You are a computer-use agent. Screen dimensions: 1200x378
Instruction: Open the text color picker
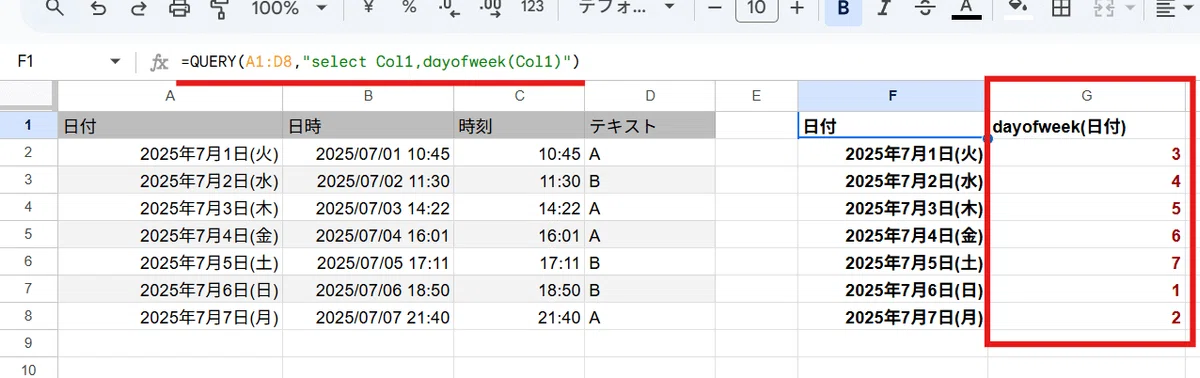pos(965,9)
